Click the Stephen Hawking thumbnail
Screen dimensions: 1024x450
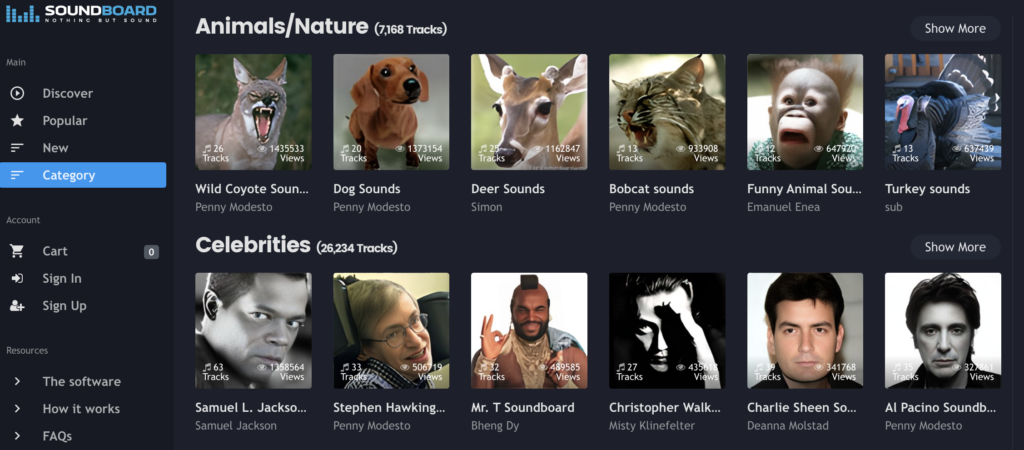pos(391,330)
